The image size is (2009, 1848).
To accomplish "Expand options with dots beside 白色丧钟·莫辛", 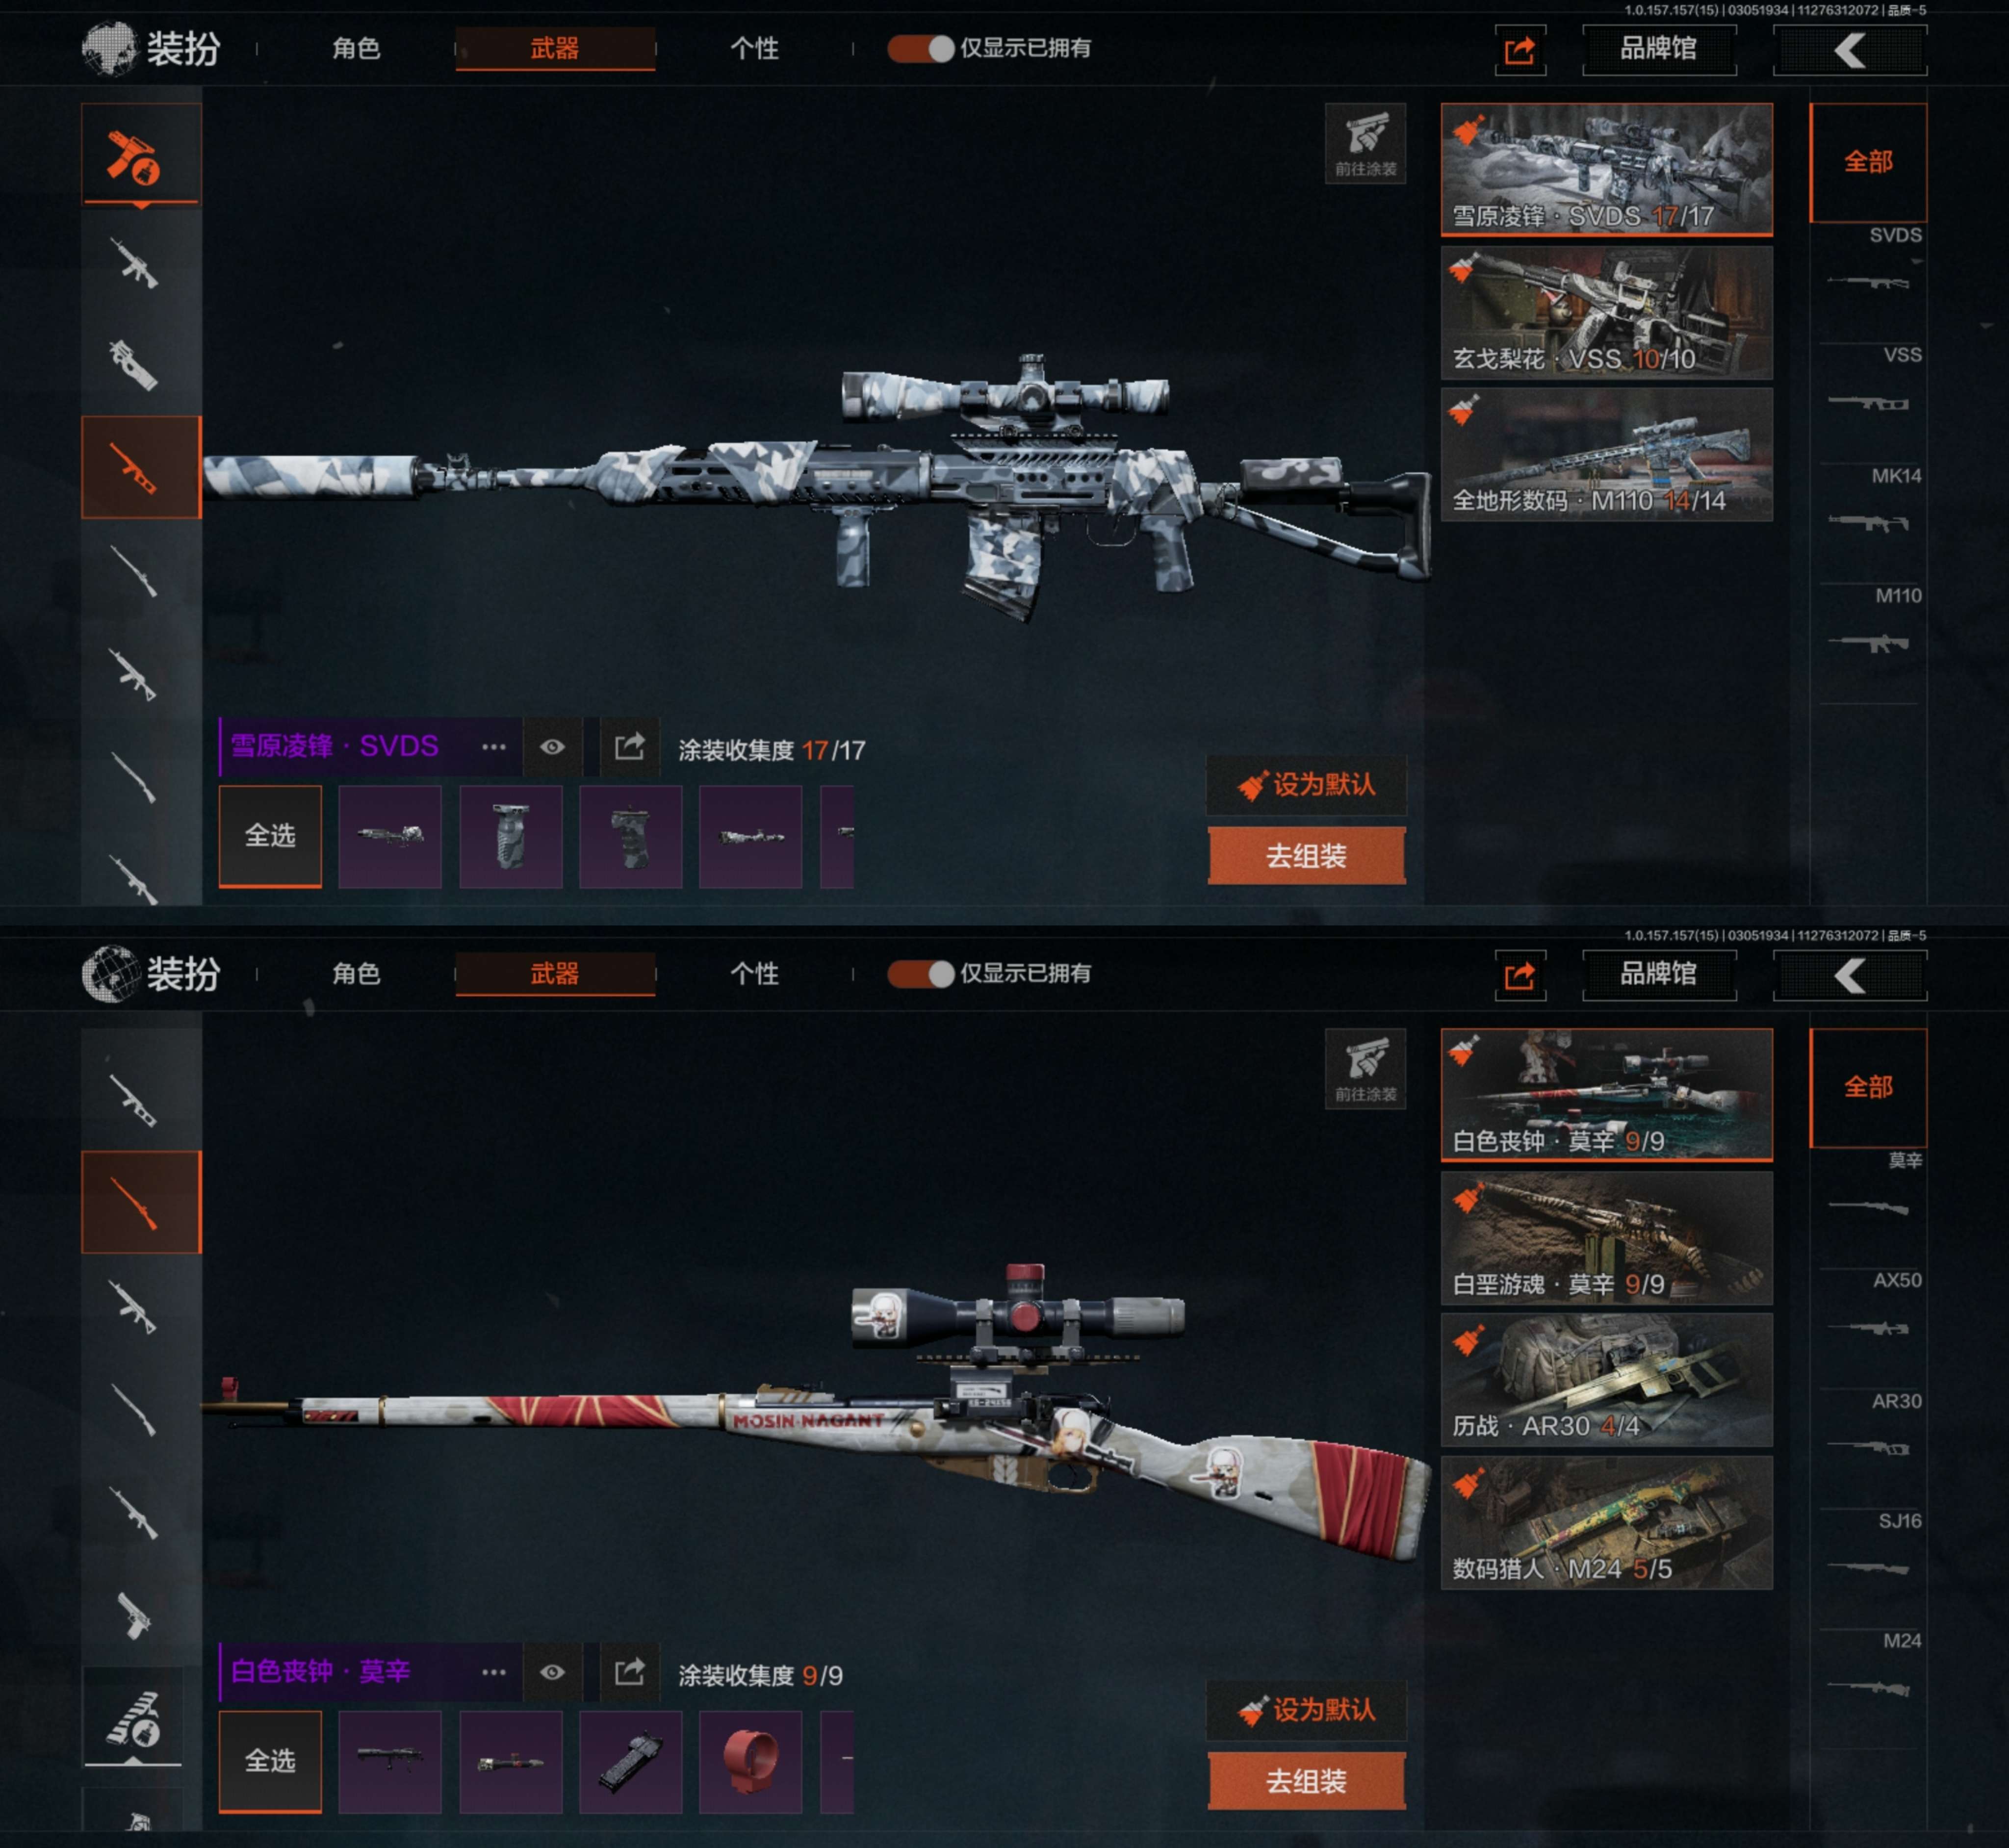I will tap(494, 1672).
